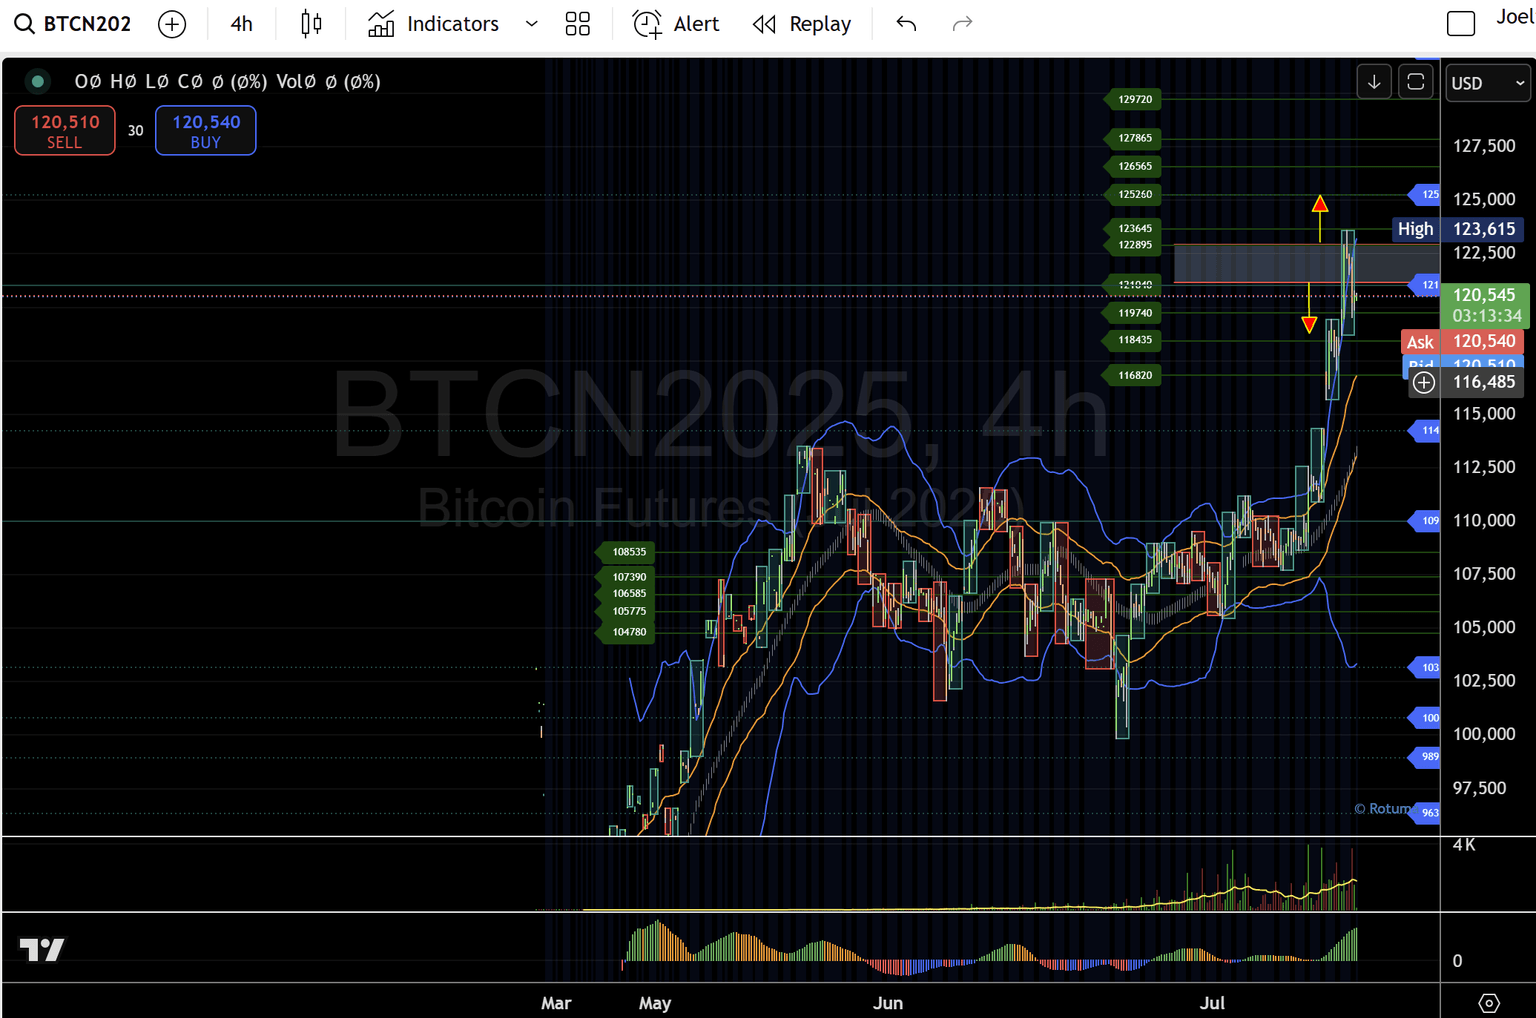
Task: Open the 4h timeframe selector
Action: coord(241,23)
